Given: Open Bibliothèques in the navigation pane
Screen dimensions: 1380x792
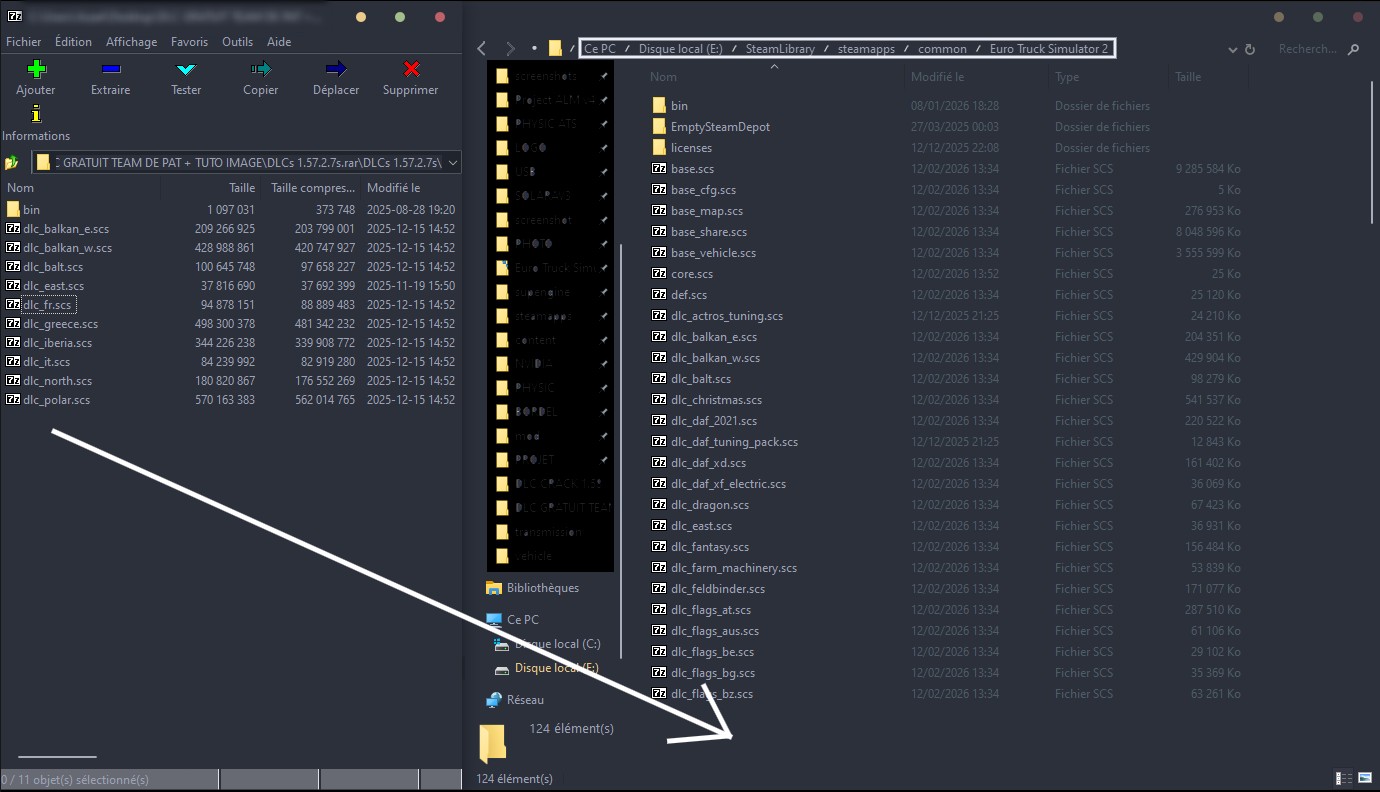Looking at the screenshot, I should (x=532, y=587).
